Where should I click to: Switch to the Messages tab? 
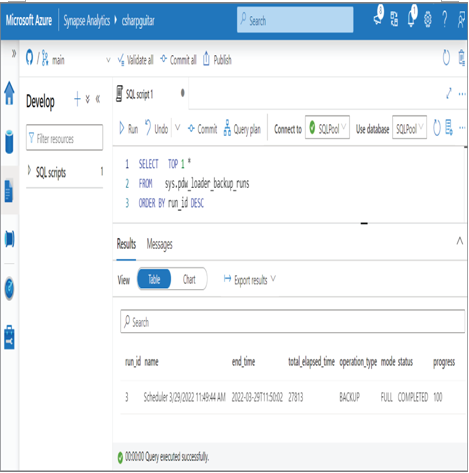click(x=159, y=245)
